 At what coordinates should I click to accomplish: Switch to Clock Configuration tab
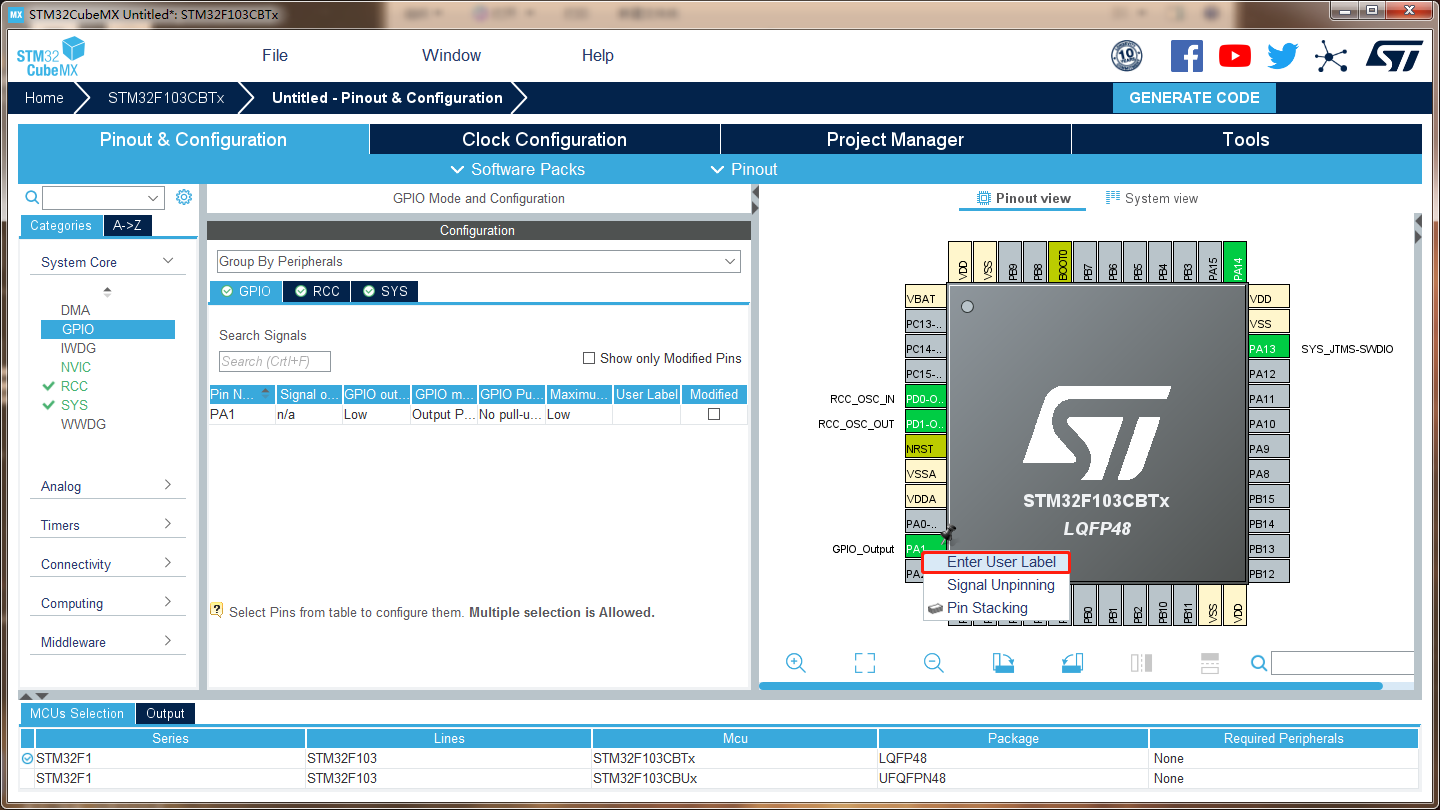(544, 140)
